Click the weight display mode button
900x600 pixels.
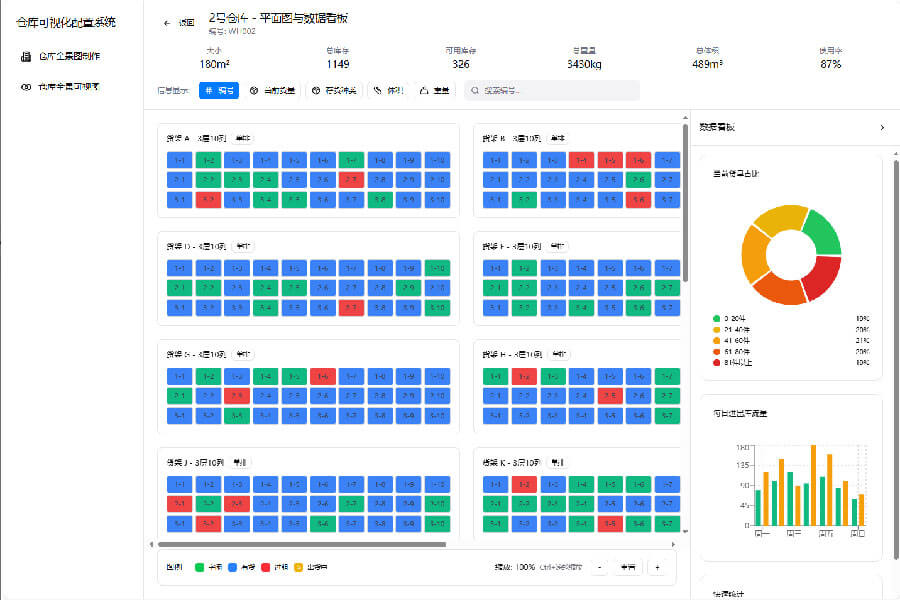[434, 91]
